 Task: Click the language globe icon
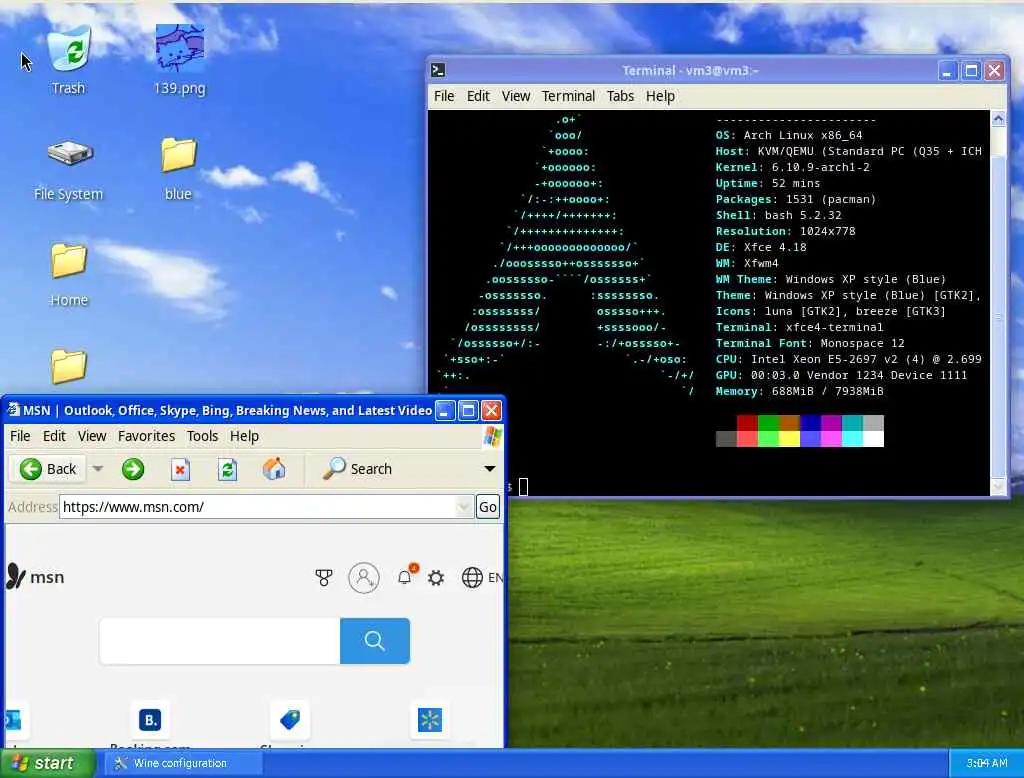(472, 577)
